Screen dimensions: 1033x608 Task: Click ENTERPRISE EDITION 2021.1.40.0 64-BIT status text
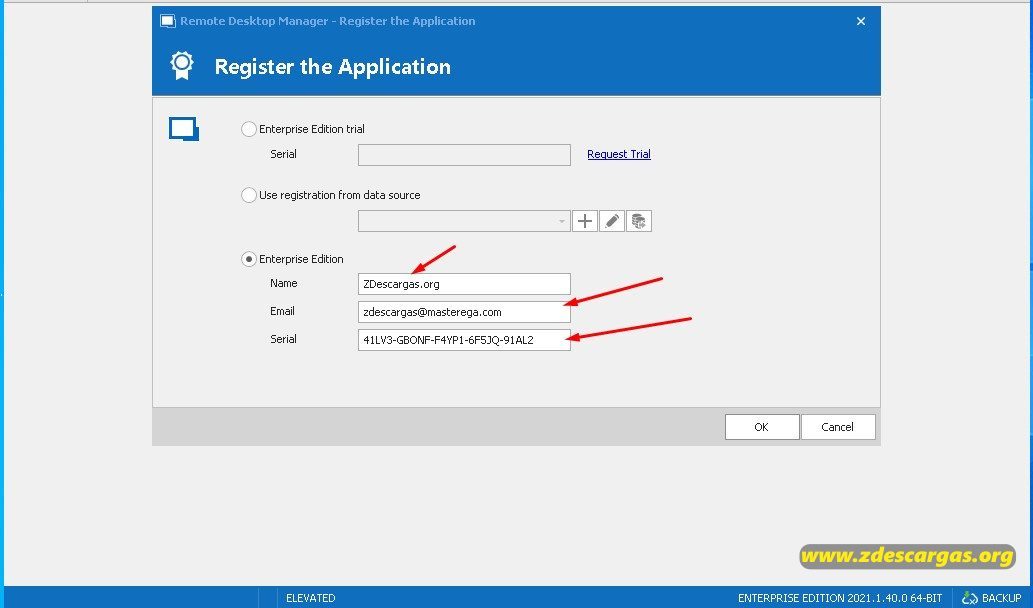[x=840, y=598]
